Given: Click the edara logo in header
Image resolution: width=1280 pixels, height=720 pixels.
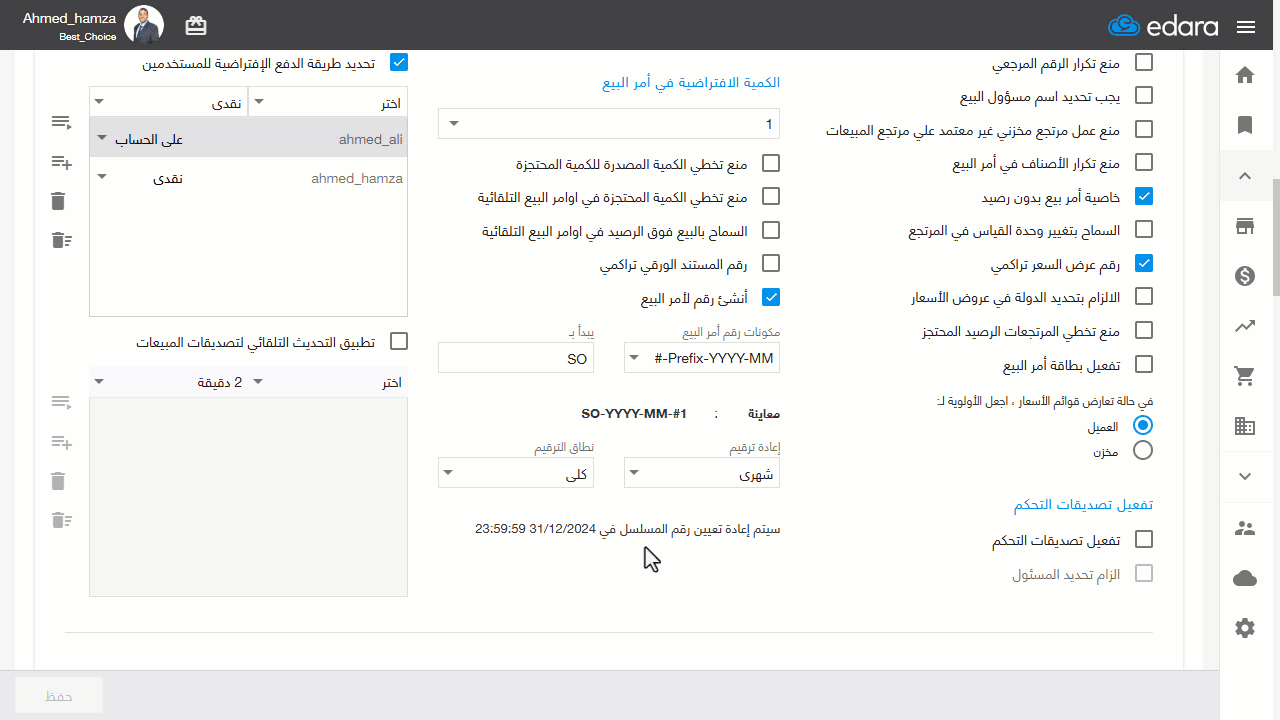Looking at the screenshot, I should (1163, 26).
